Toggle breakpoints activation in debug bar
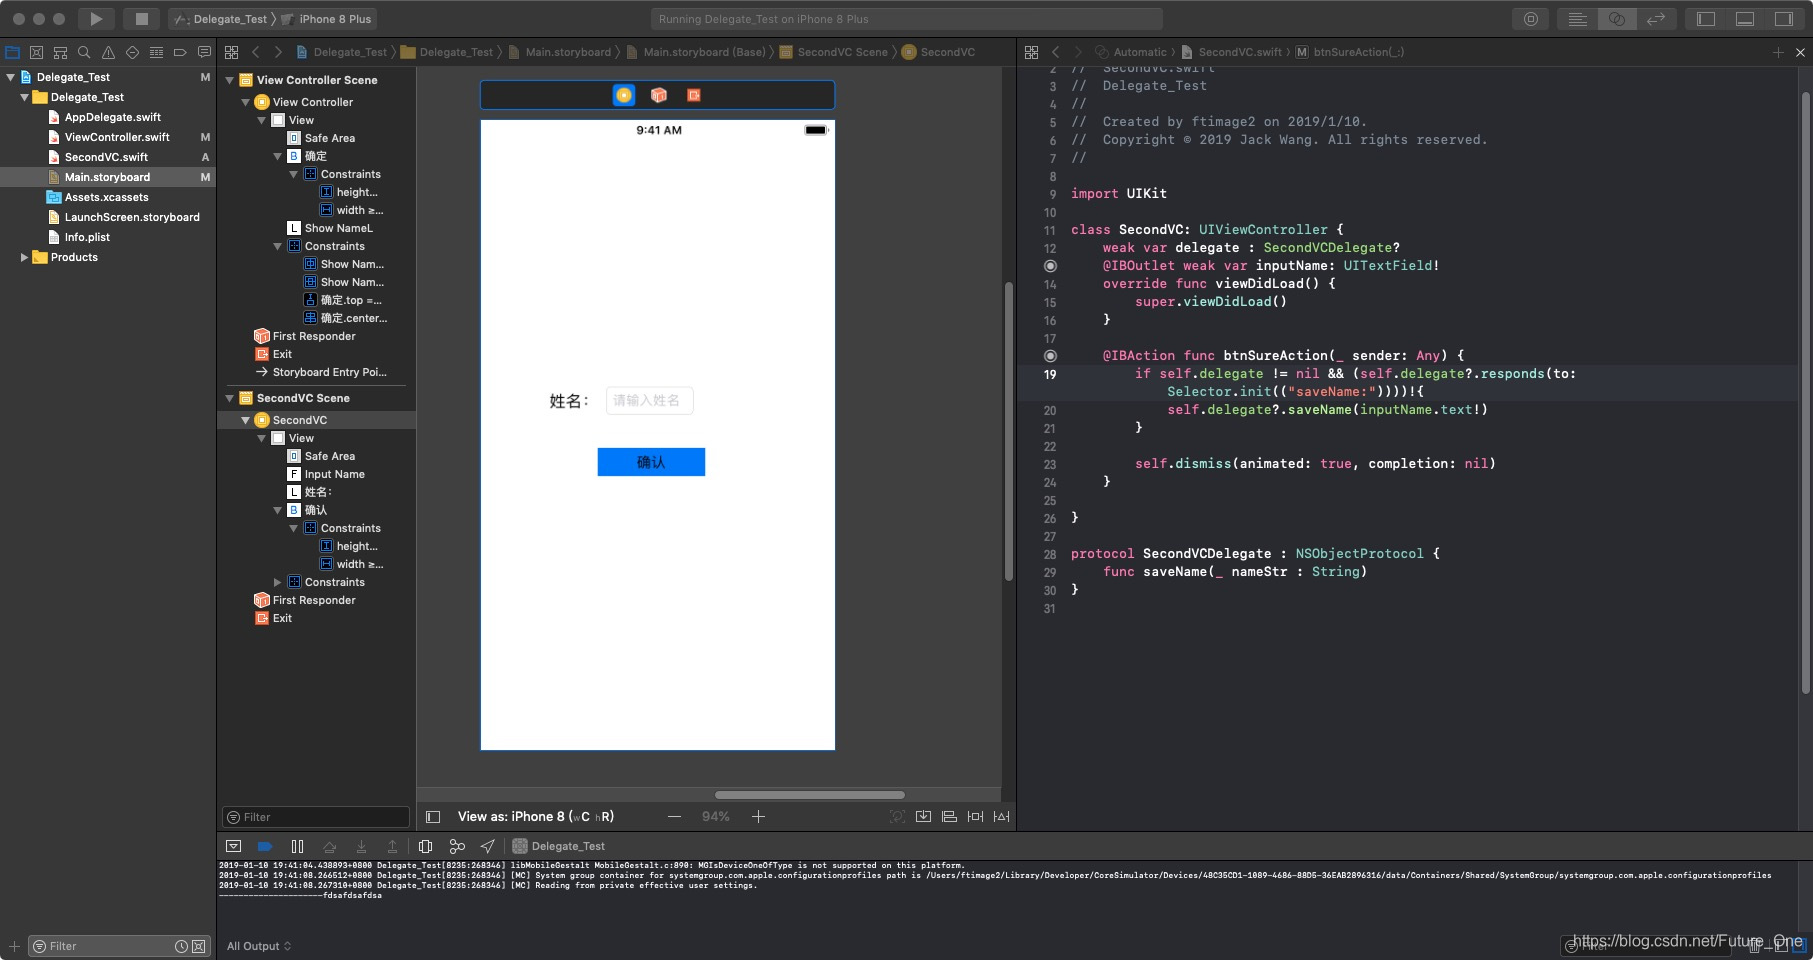This screenshot has width=1813, height=960. pos(265,846)
